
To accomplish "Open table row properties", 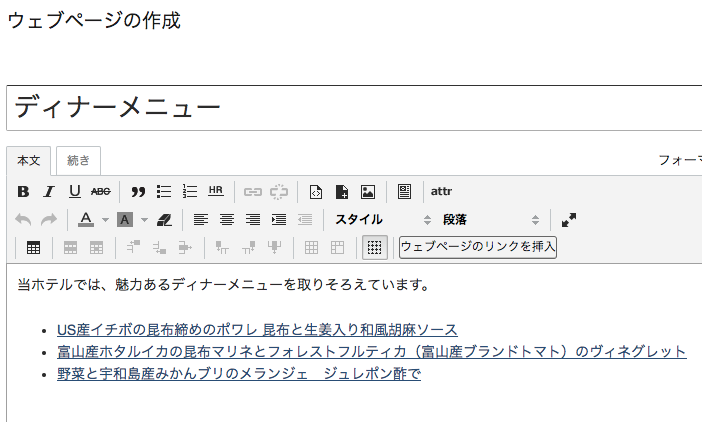I will 70,247.
